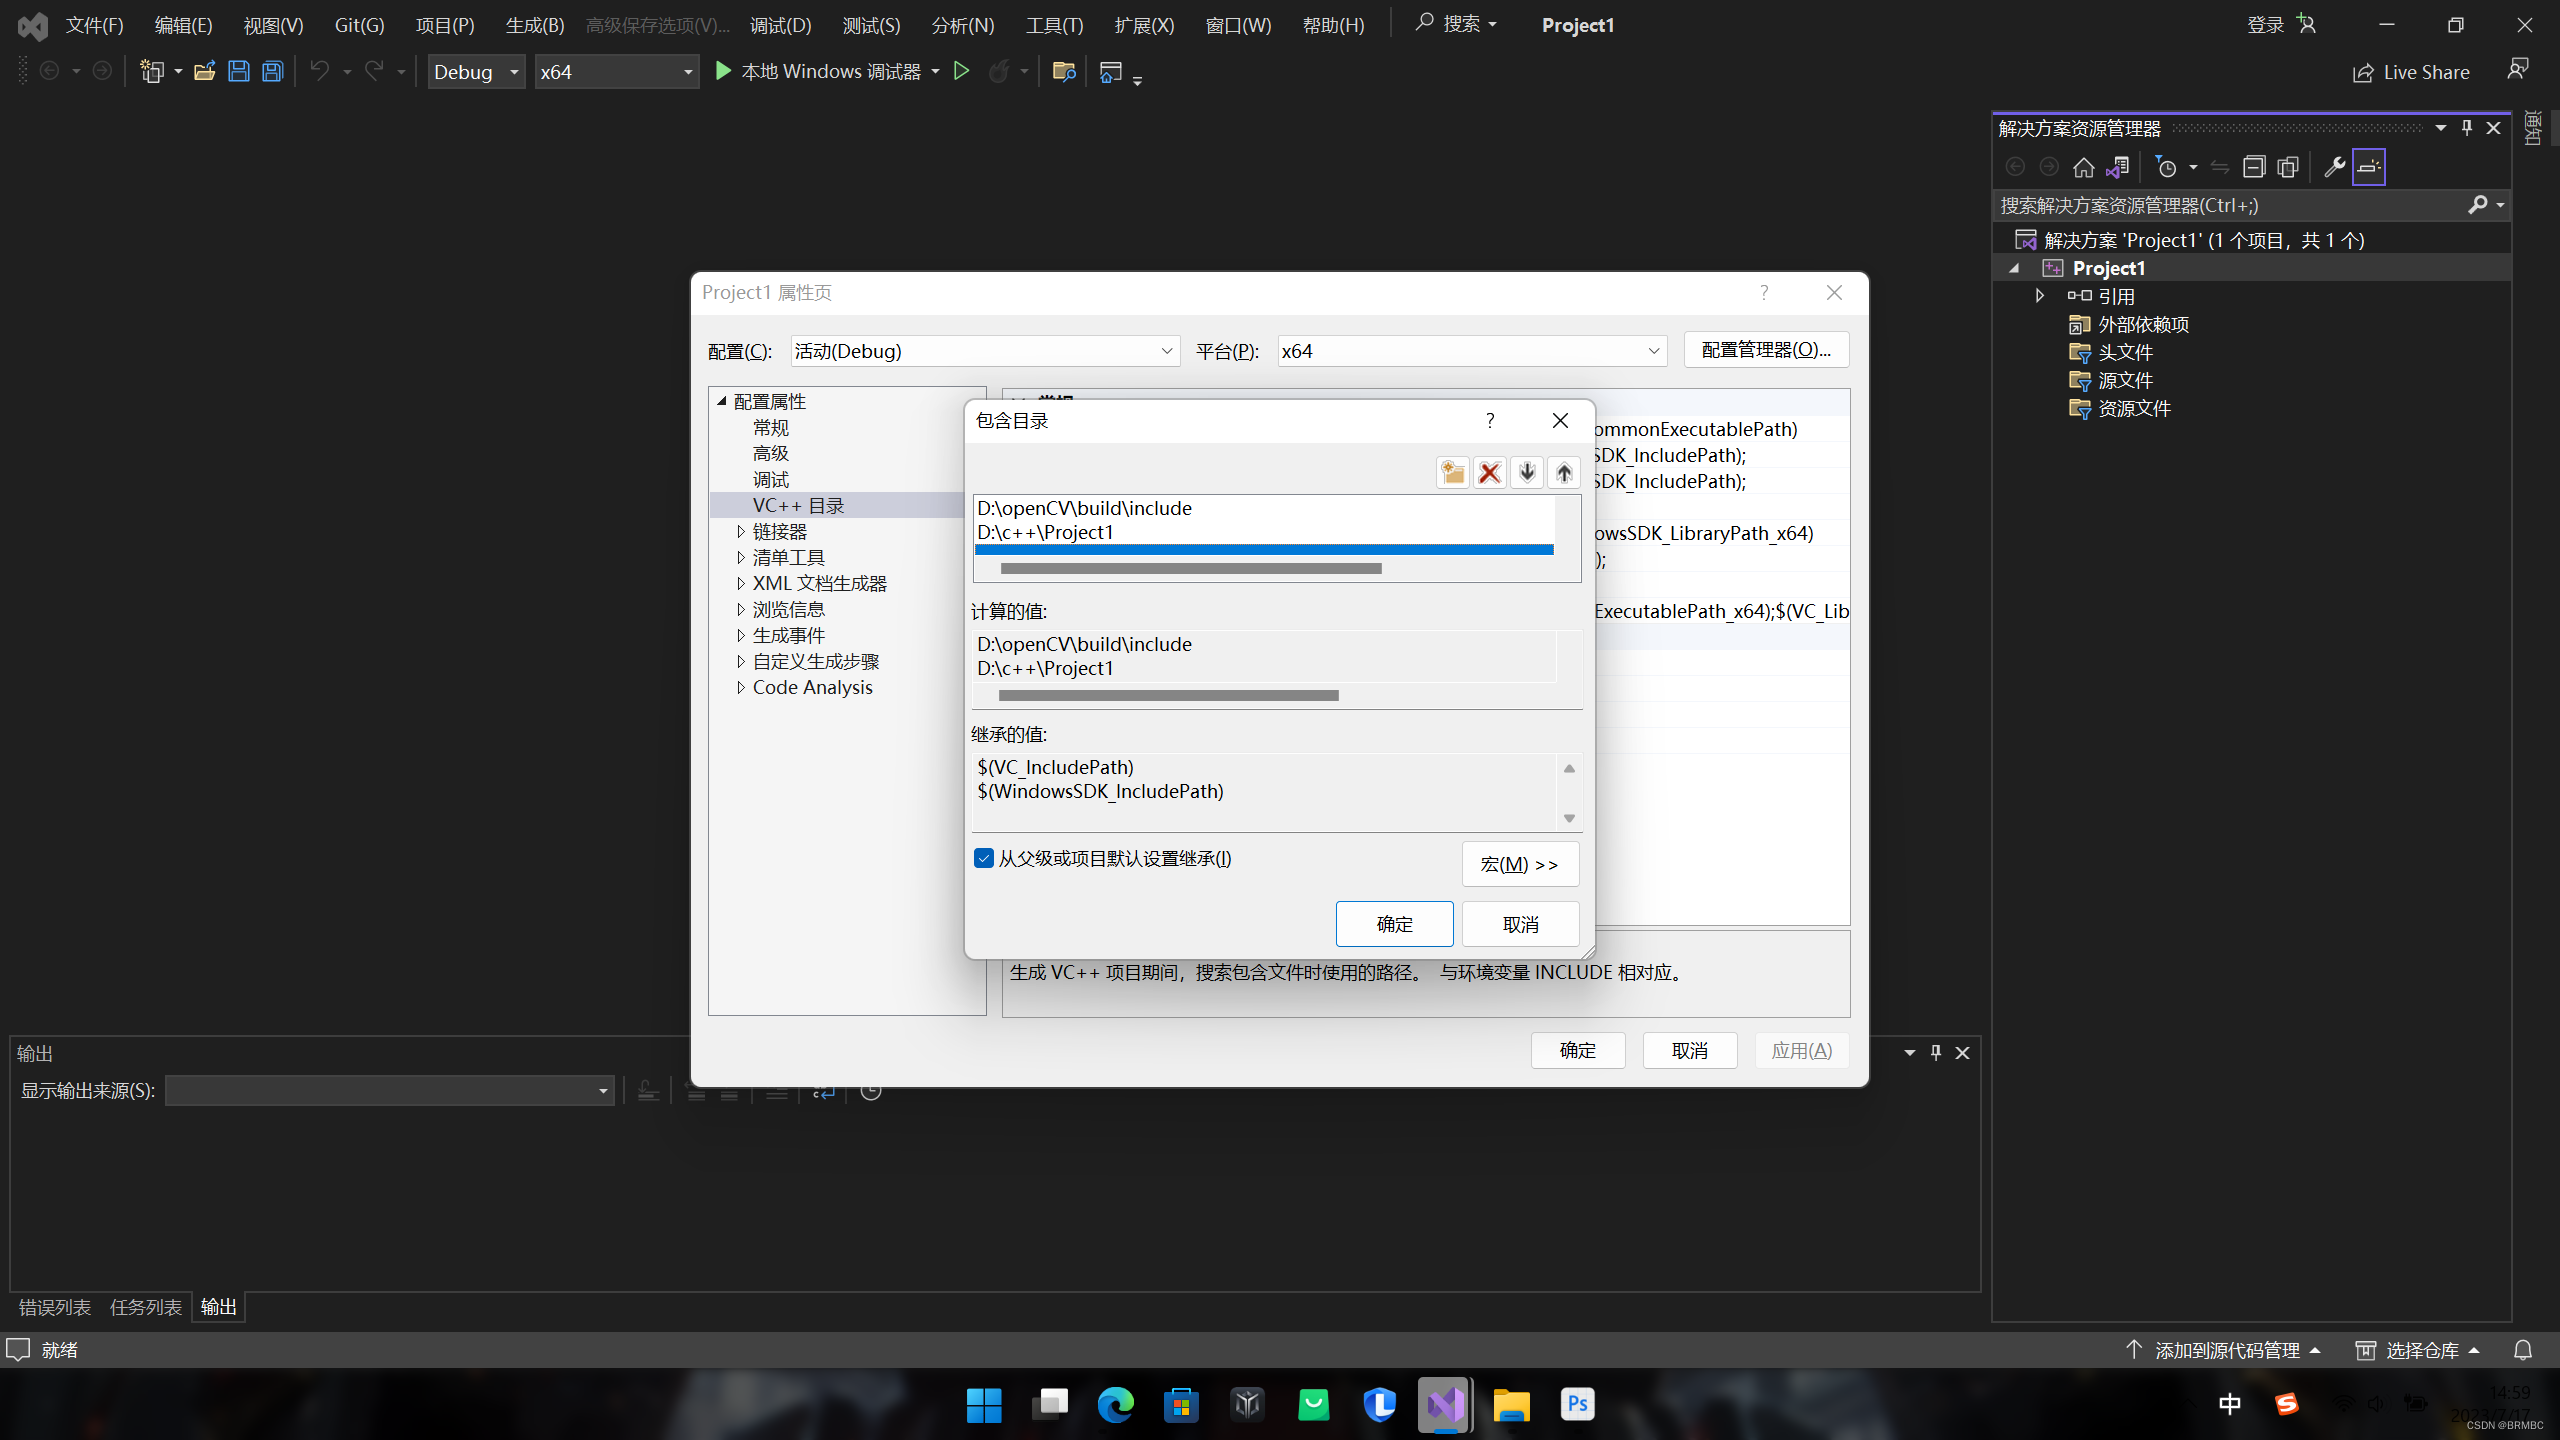2560x1440 pixels.
Task: Open Microsoft Edge from taskbar
Action: coord(1115,1405)
